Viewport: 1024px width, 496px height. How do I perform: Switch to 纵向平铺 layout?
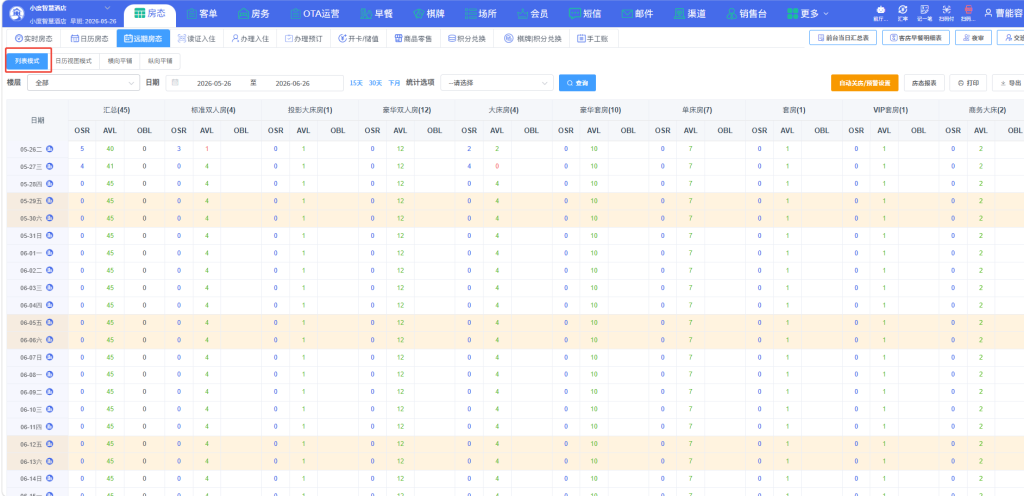(161, 61)
